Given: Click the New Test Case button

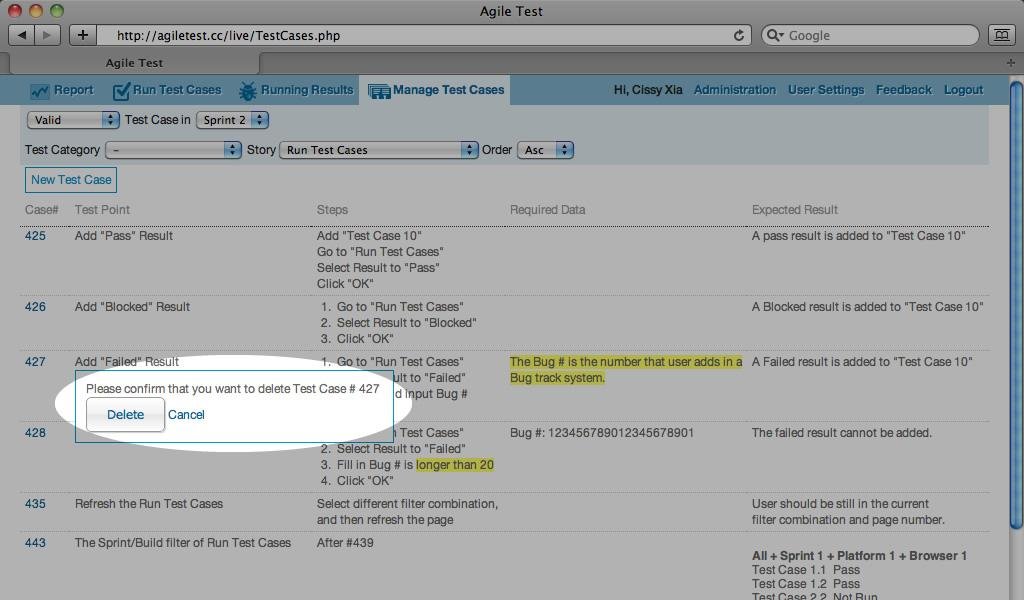Looking at the screenshot, I should click(70, 180).
